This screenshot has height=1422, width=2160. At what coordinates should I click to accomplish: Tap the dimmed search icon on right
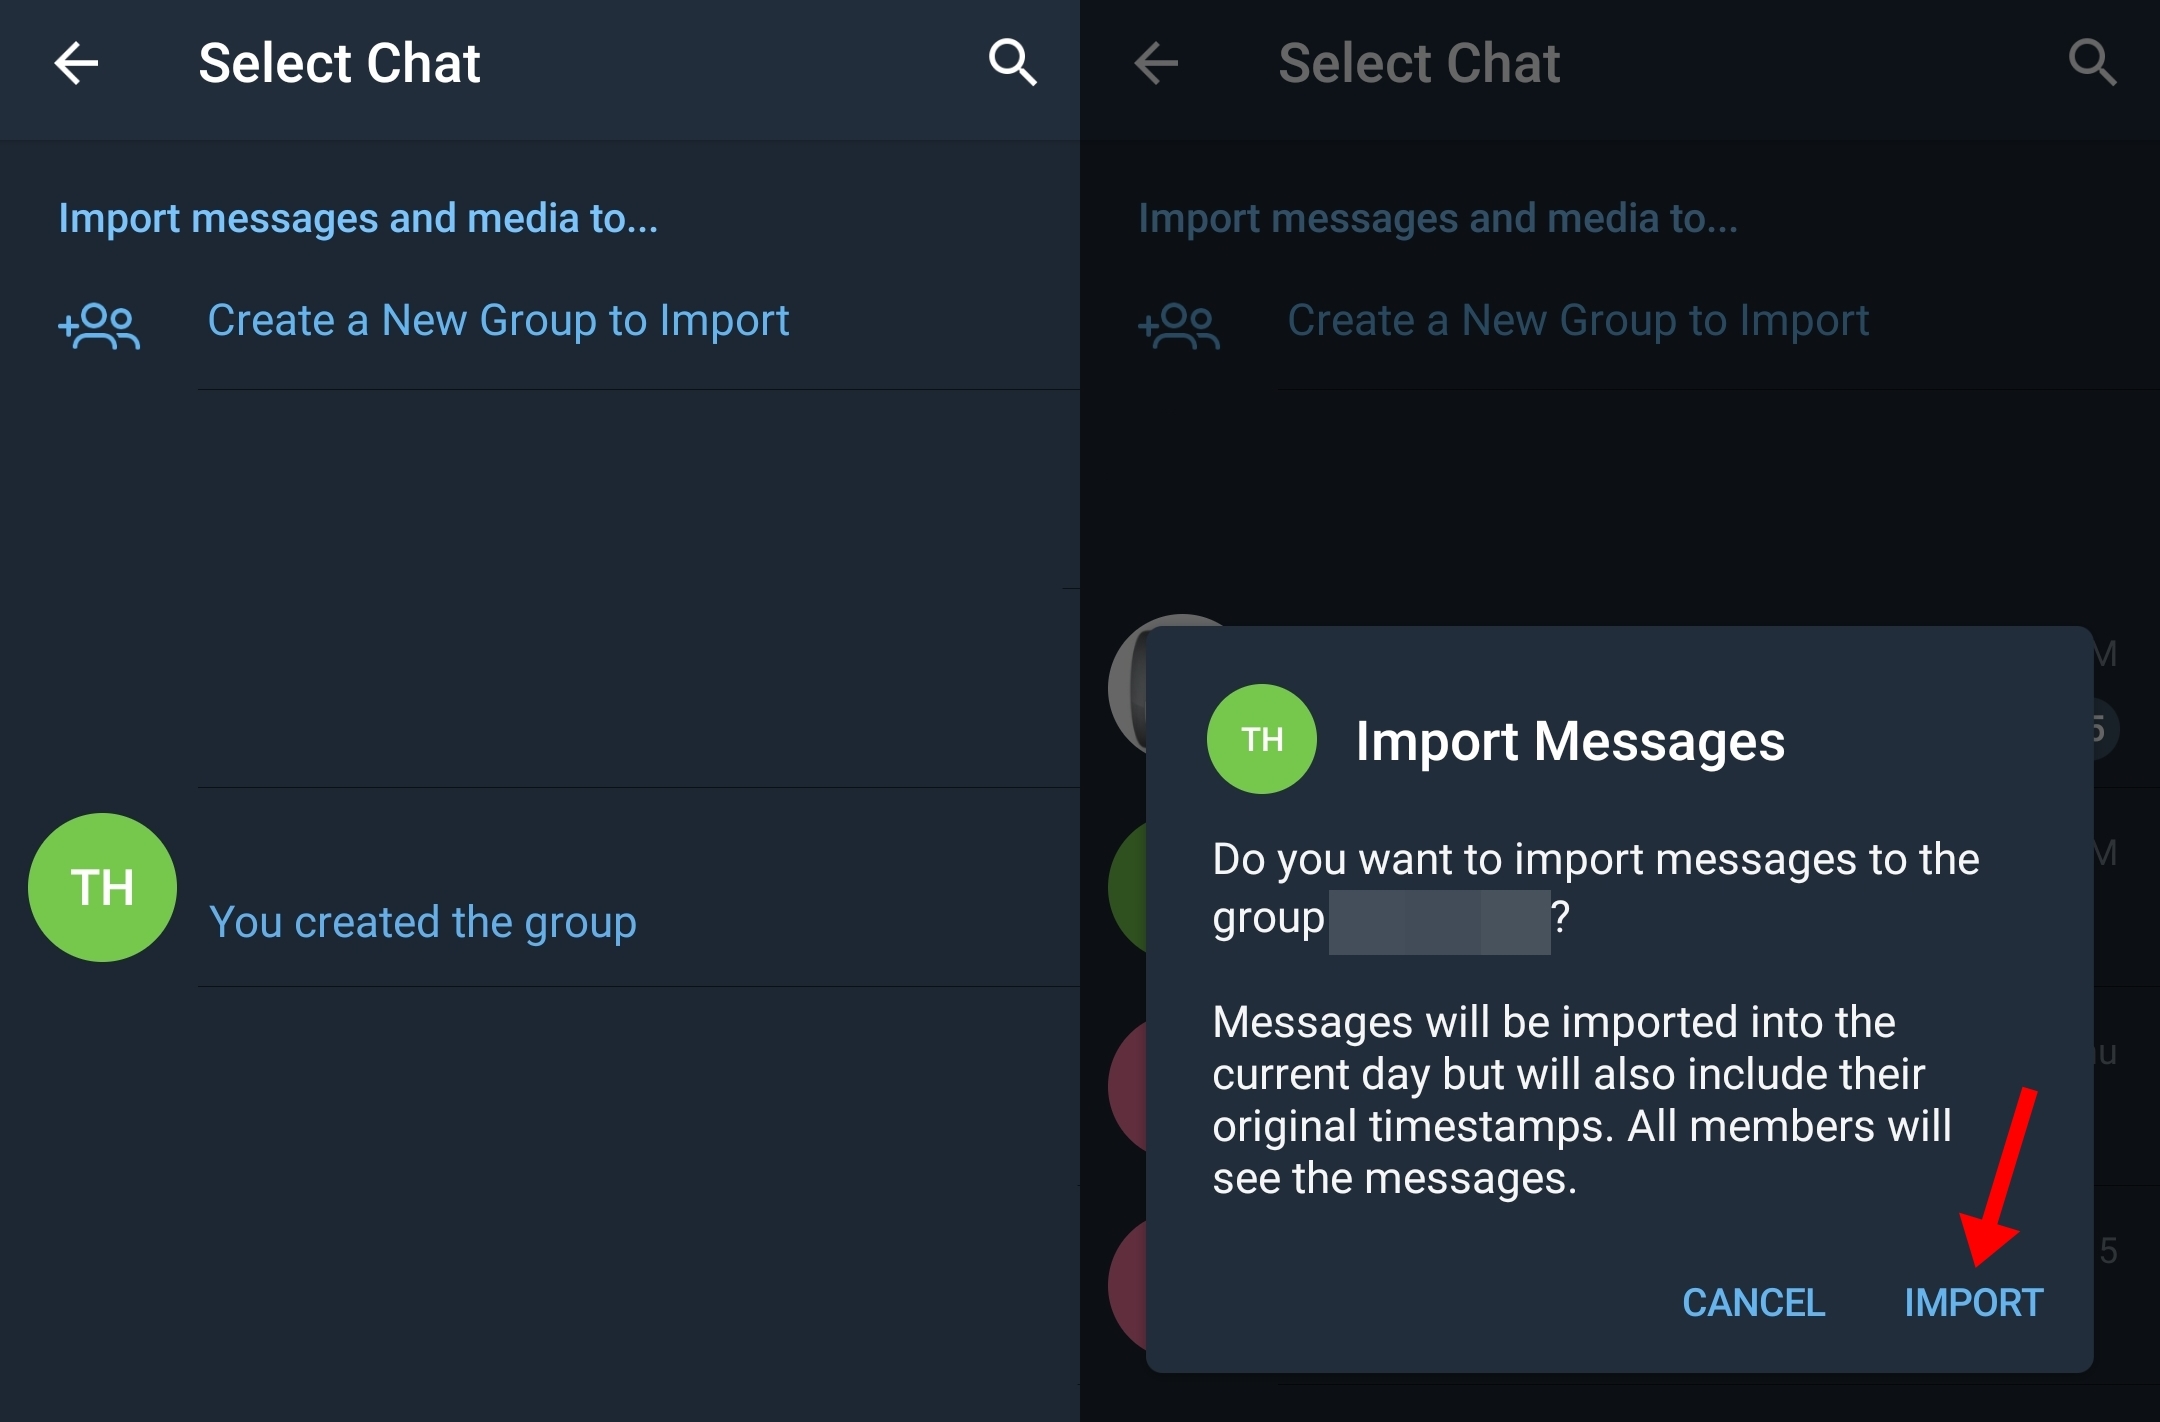pos(2092,64)
